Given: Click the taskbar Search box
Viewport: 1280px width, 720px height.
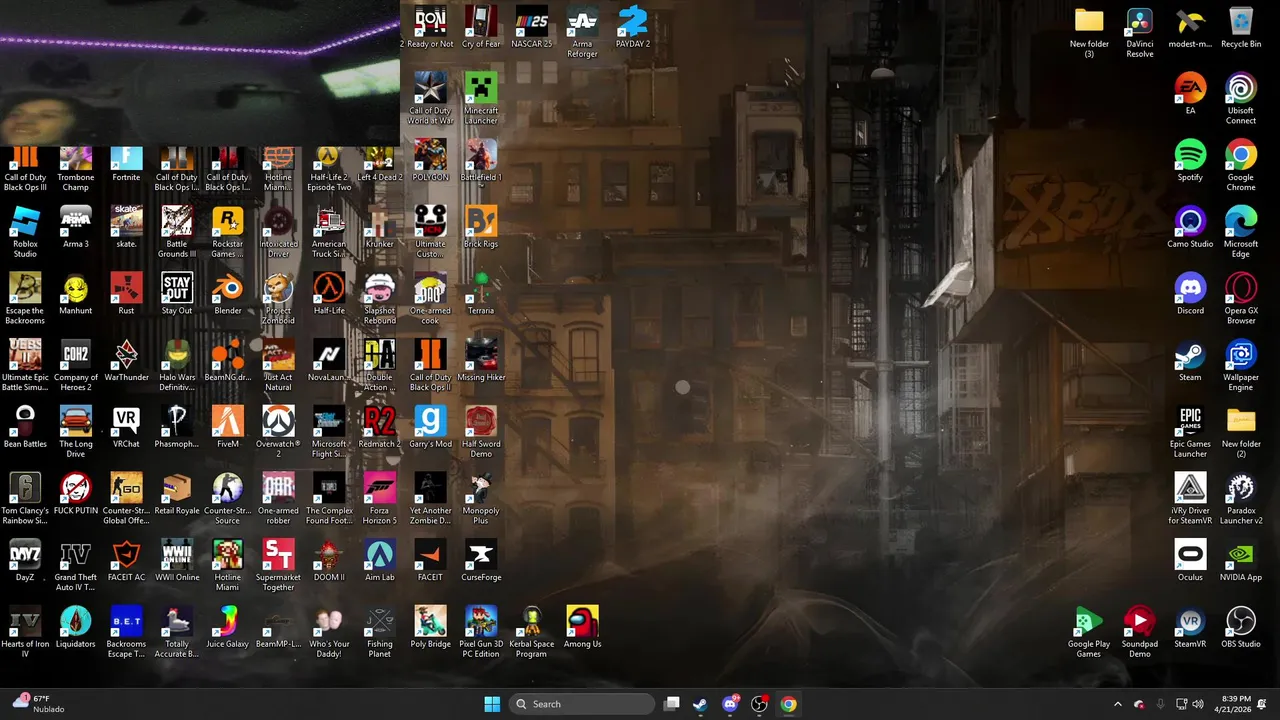Looking at the screenshot, I should (x=583, y=704).
